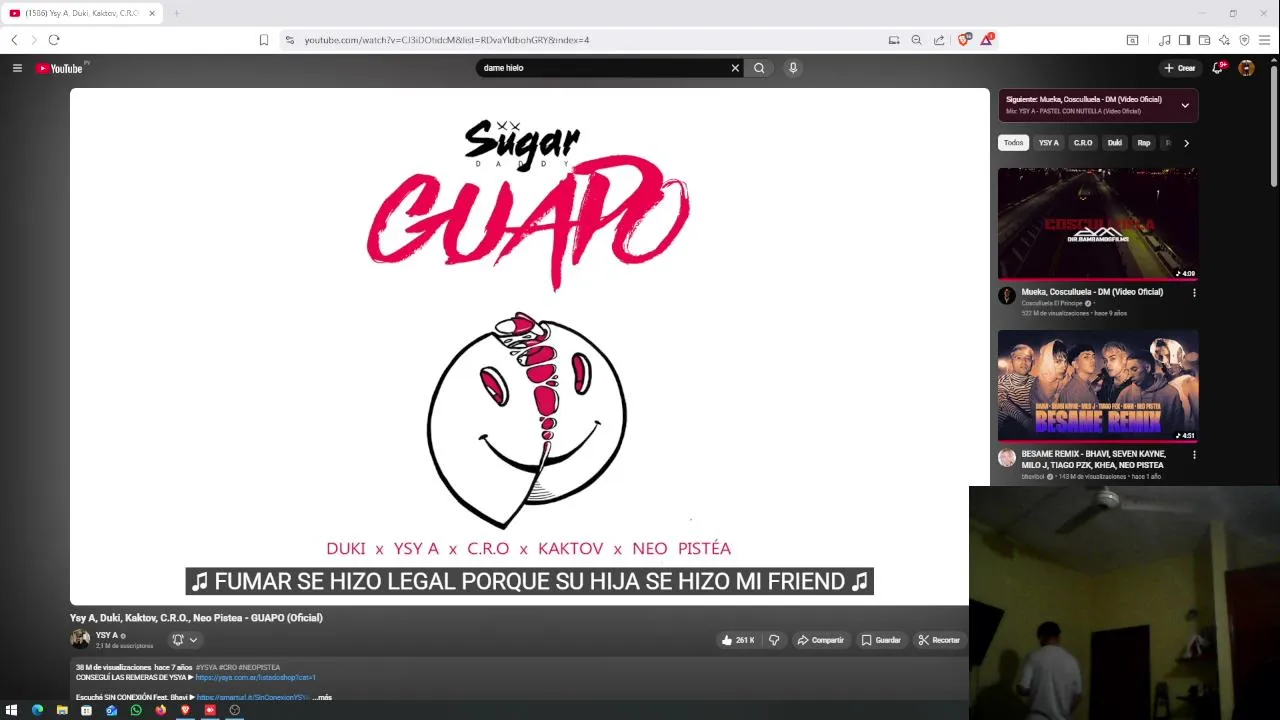Open Brave VPN shield icon
This screenshot has height=720, width=1280.
pos(1244,40)
